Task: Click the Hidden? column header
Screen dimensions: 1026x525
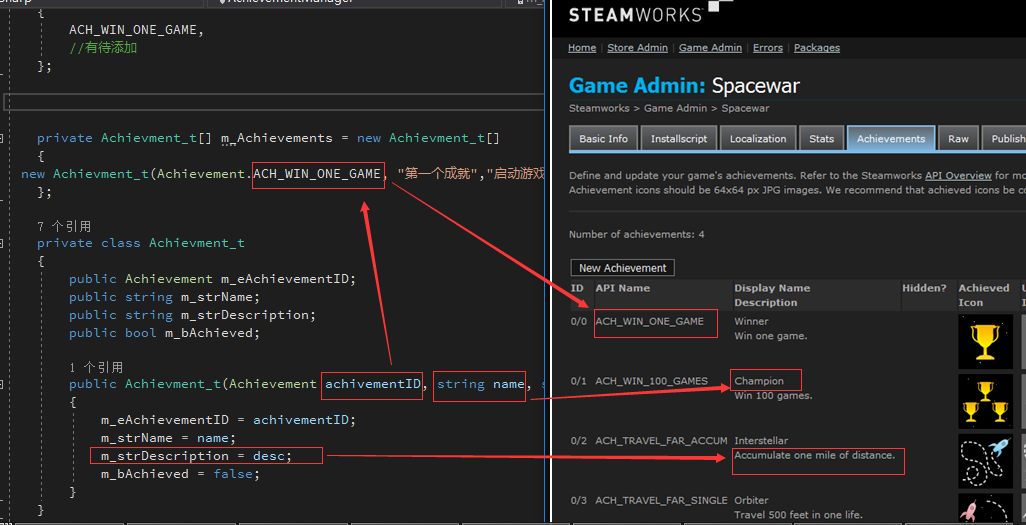Action: pyautogui.click(x=924, y=288)
